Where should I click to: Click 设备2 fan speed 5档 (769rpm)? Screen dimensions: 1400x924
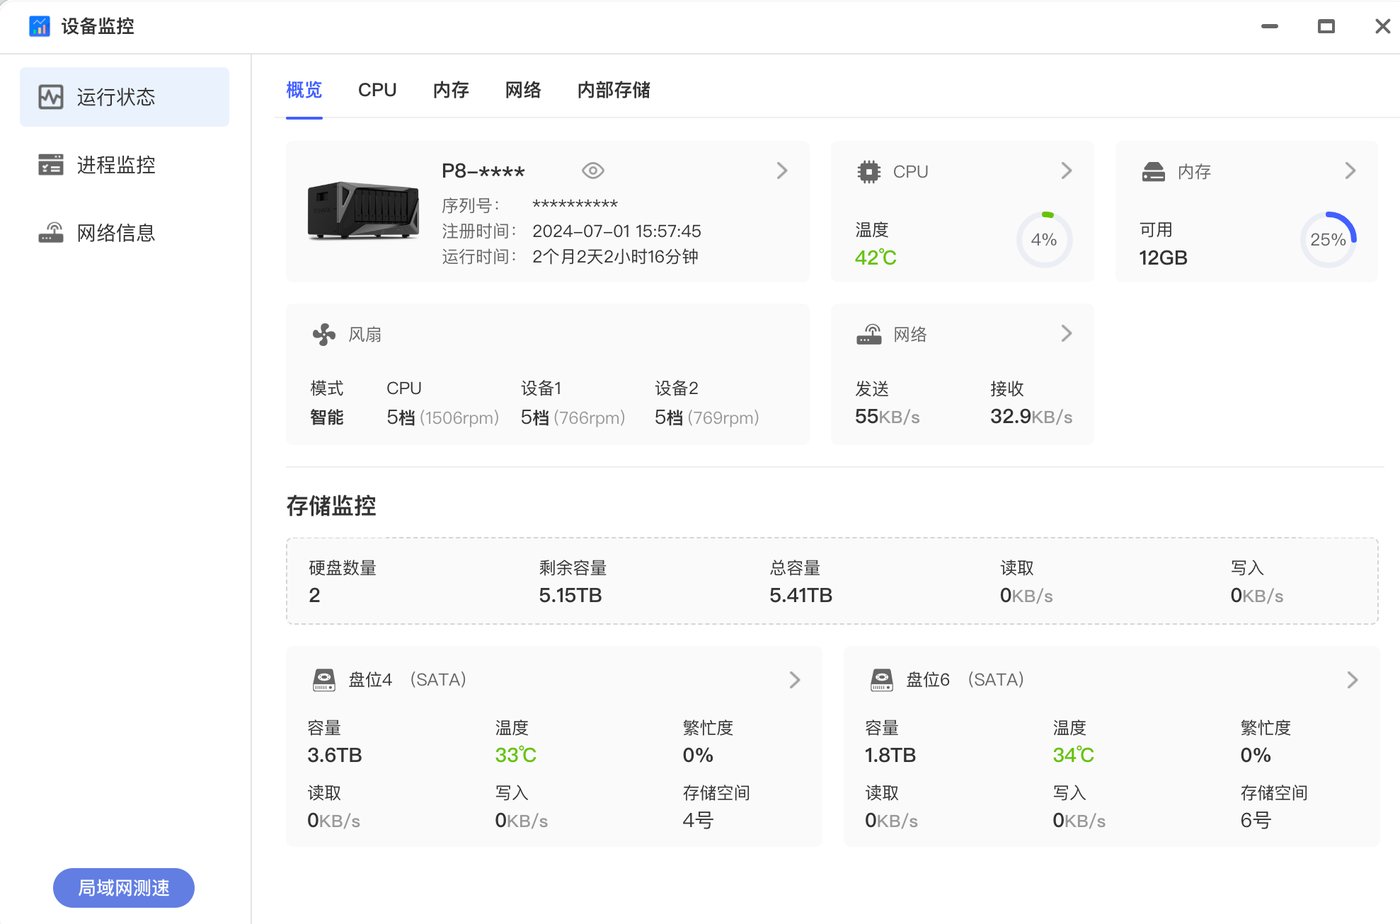(707, 417)
